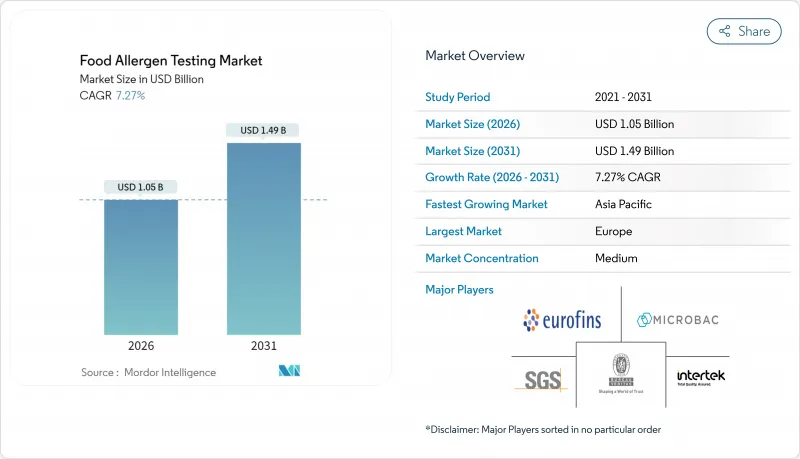Click the USD 1.49 B bar label

(263, 130)
